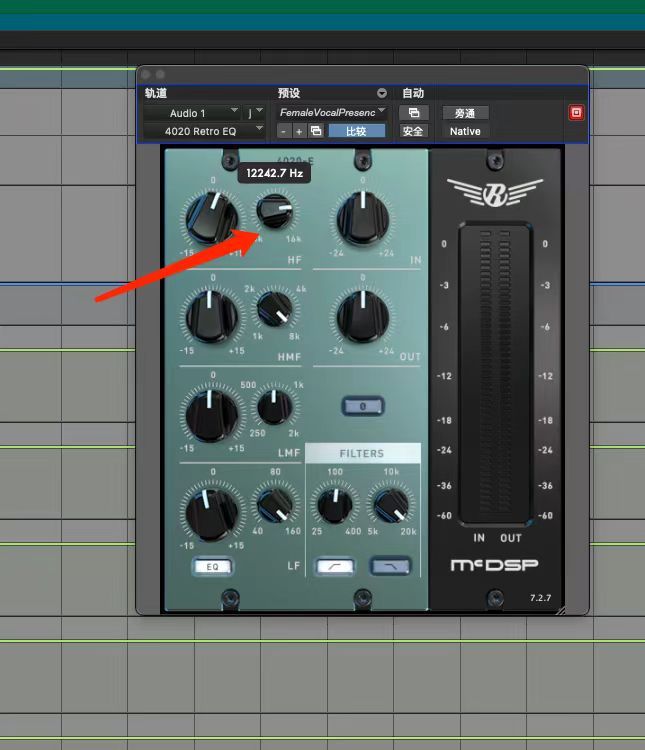The image size is (645, 750).
Task: Click the version number 7.2.7
Action: click(540, 598)
